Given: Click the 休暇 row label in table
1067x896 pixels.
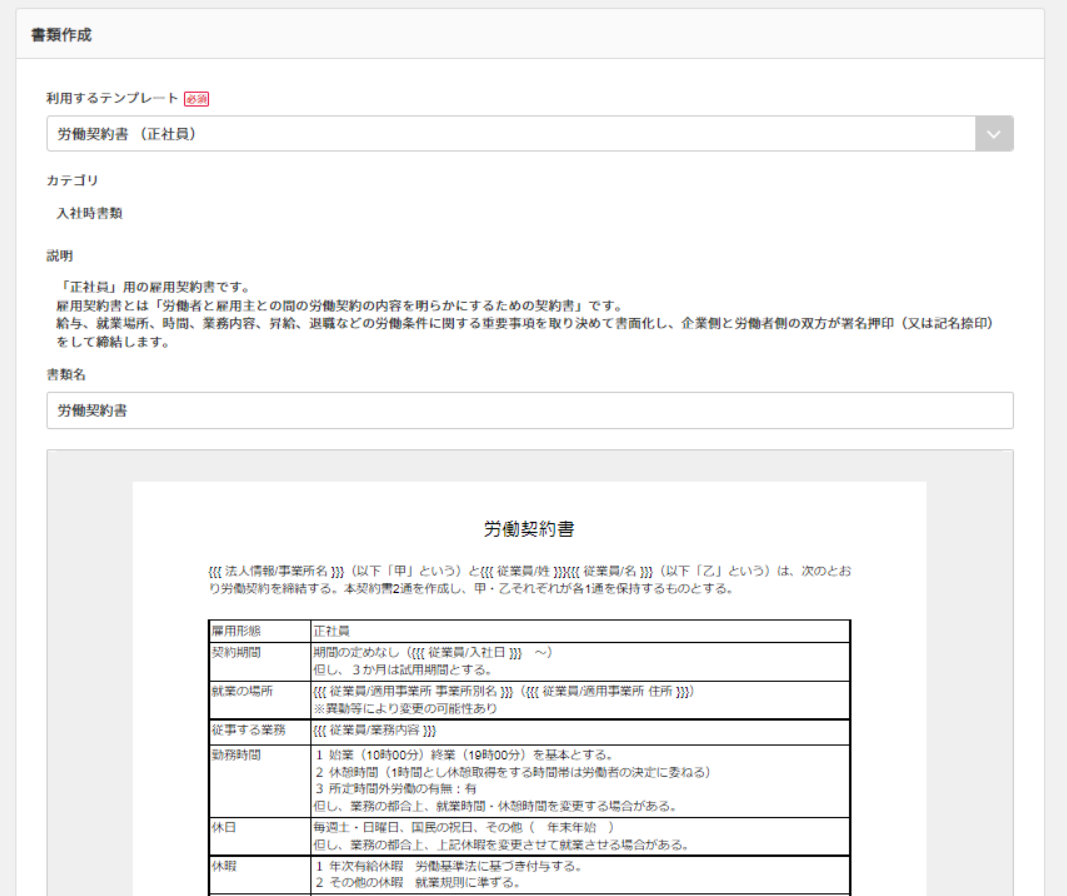Looking at the screenshot, I should pyautogui.click(x=224, y=867).
